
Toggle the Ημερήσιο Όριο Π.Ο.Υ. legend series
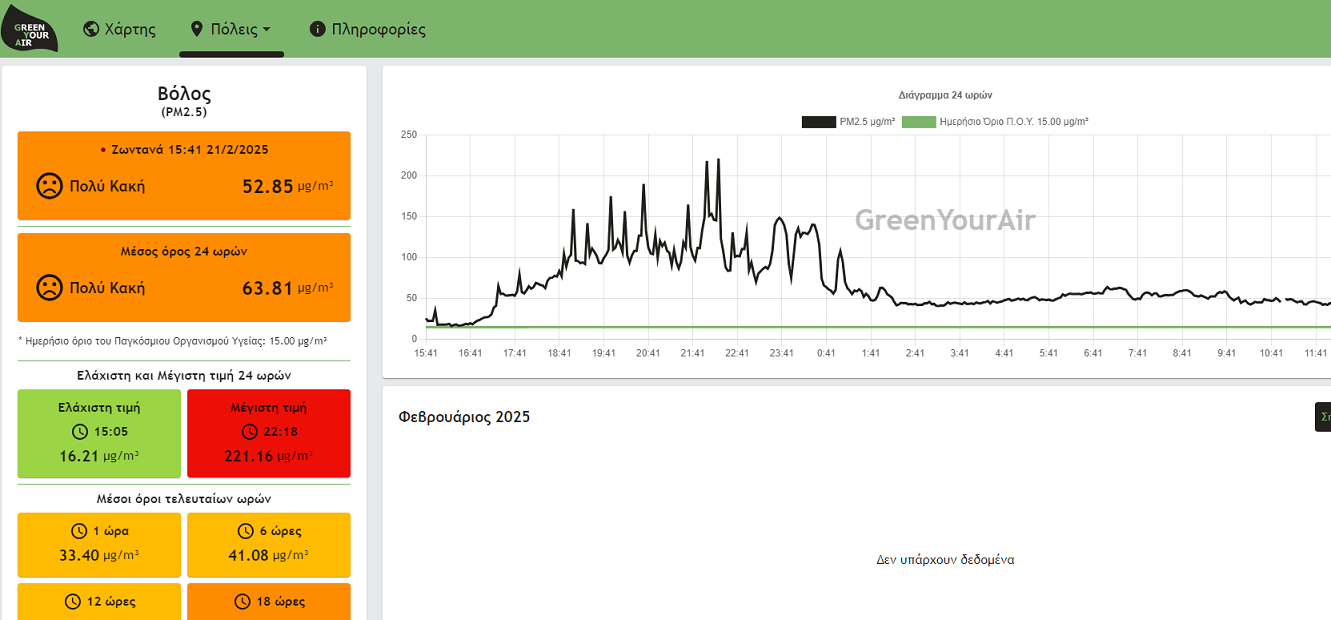click(x=995, y=122)
